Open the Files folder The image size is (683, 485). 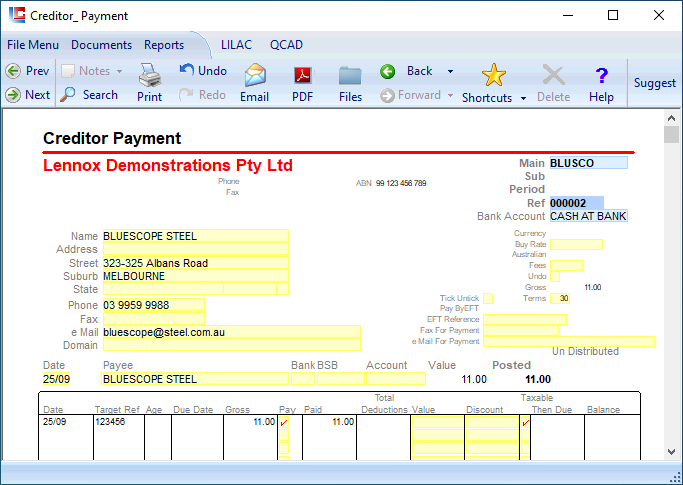[x=350, y=83]
